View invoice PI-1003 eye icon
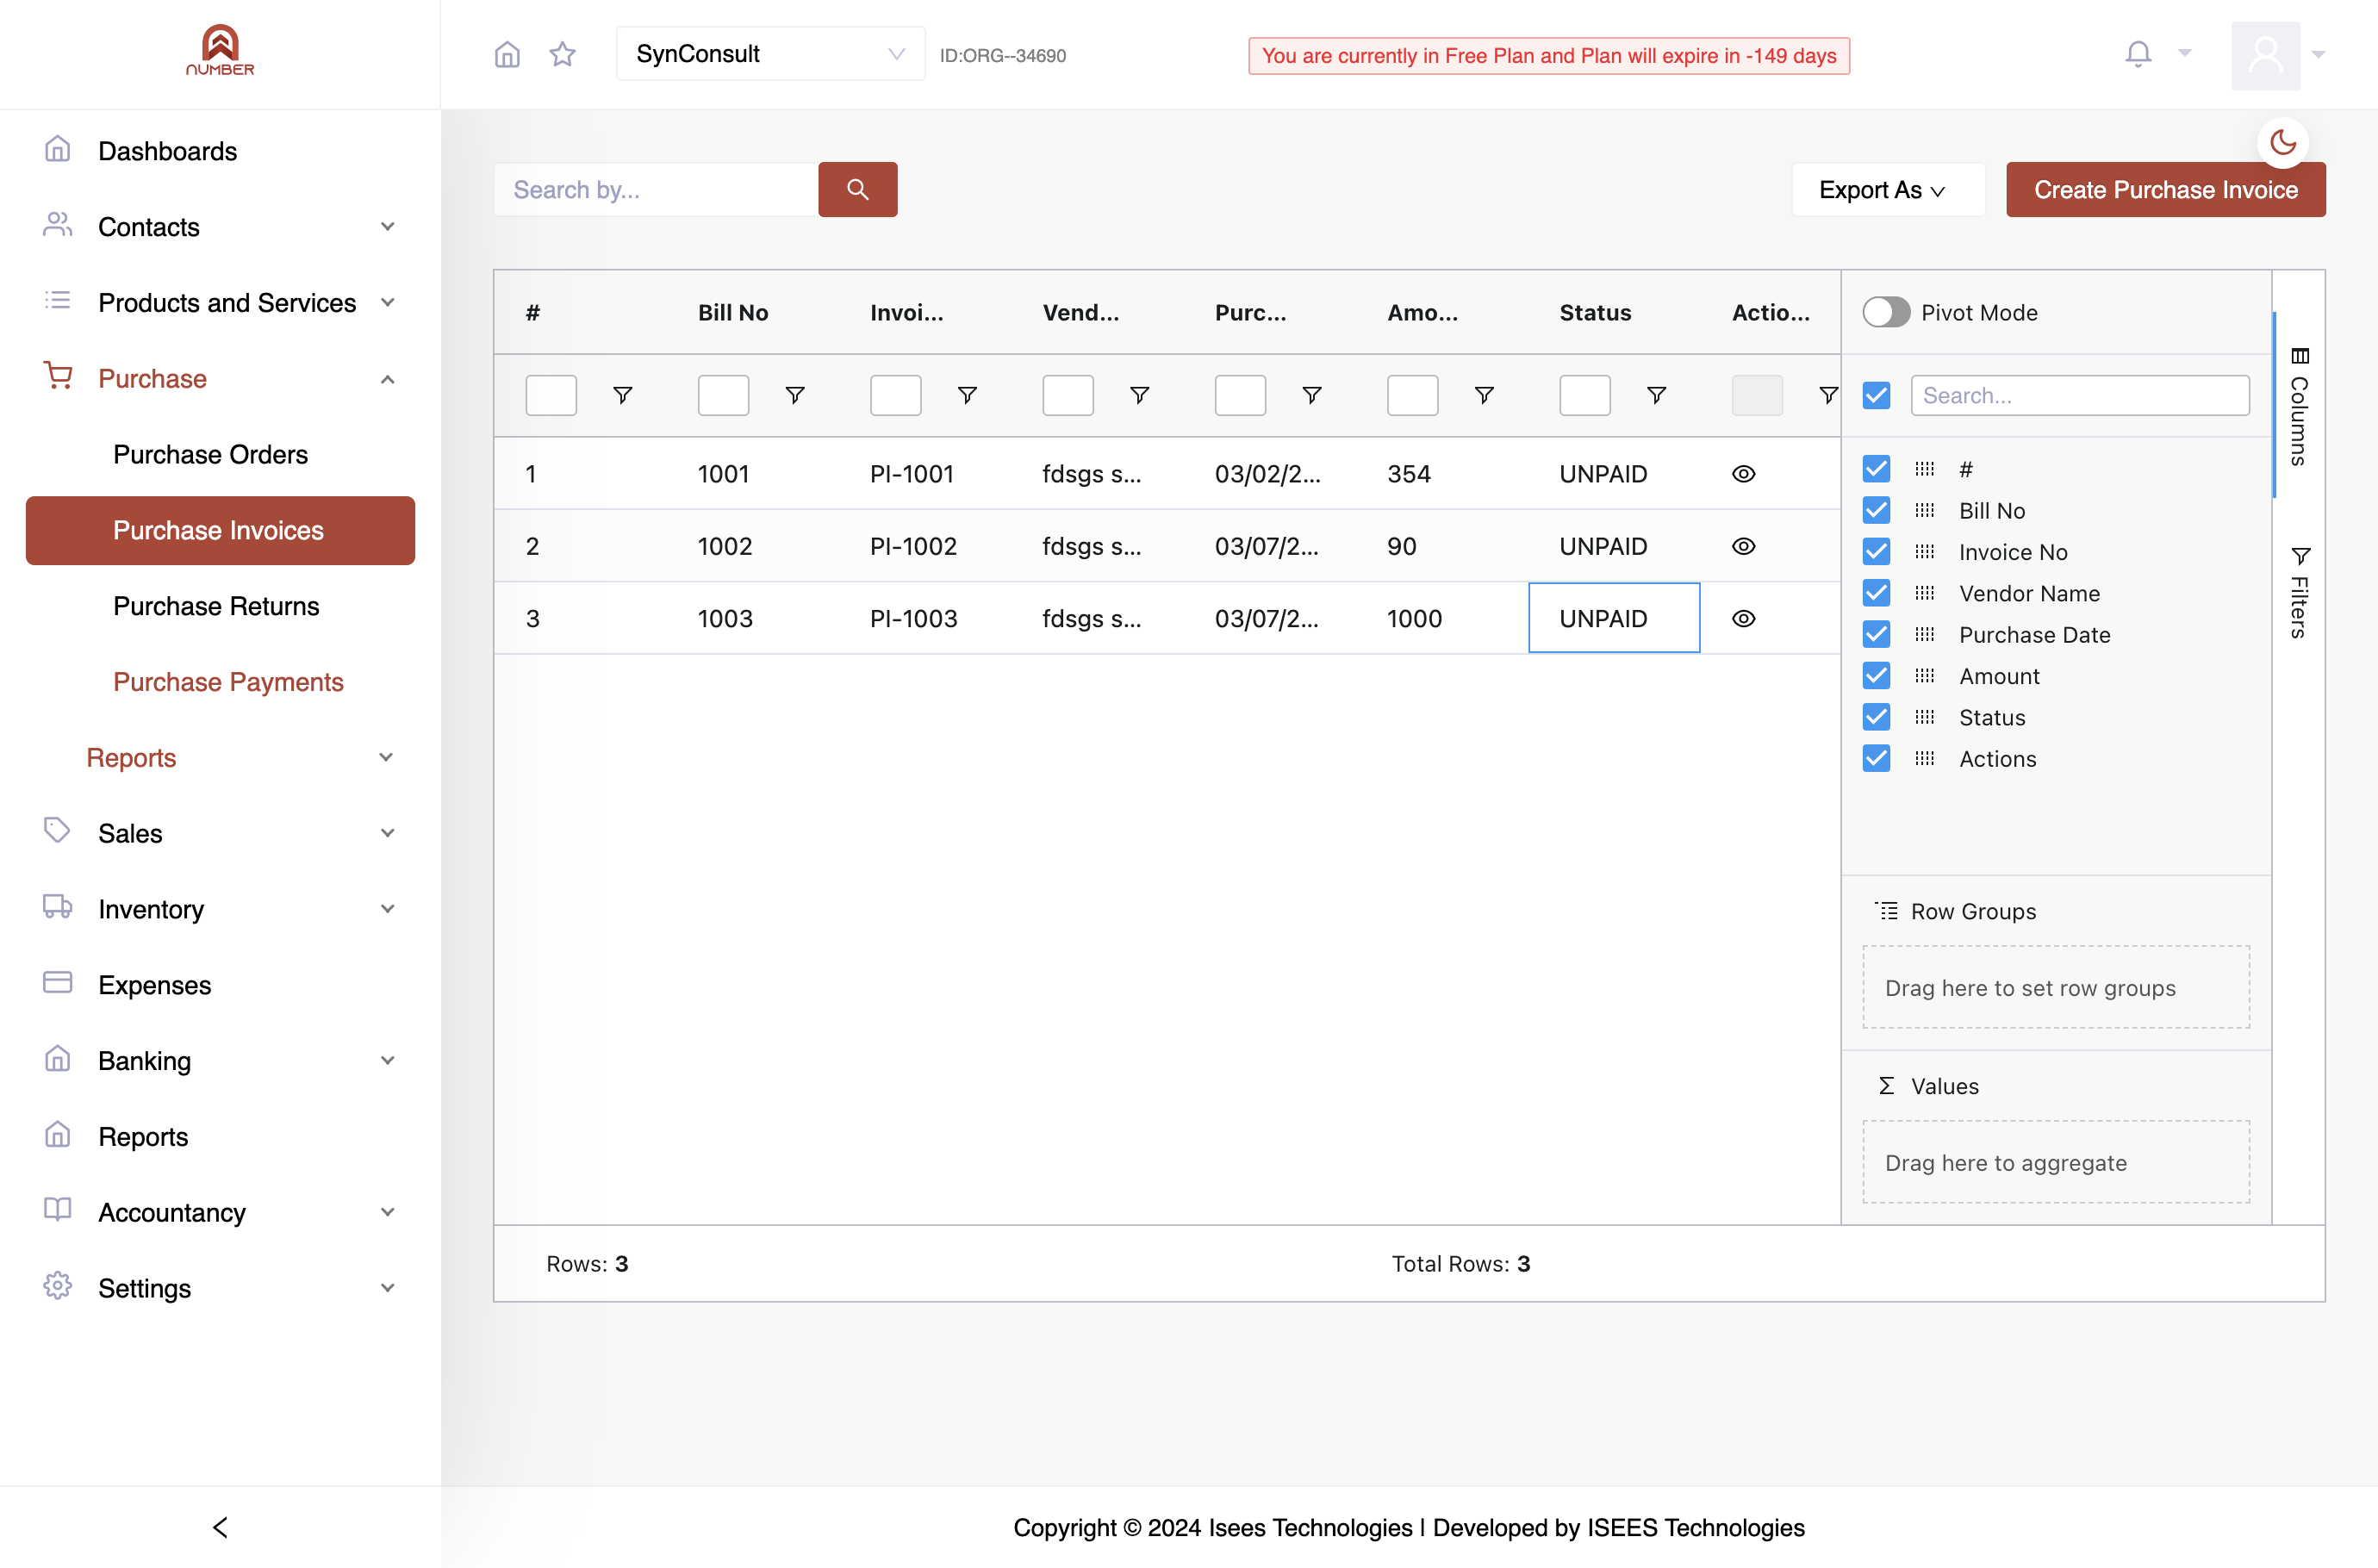The width and height of the screenshot is (2378, 1568). click(x=1743, y=618)
